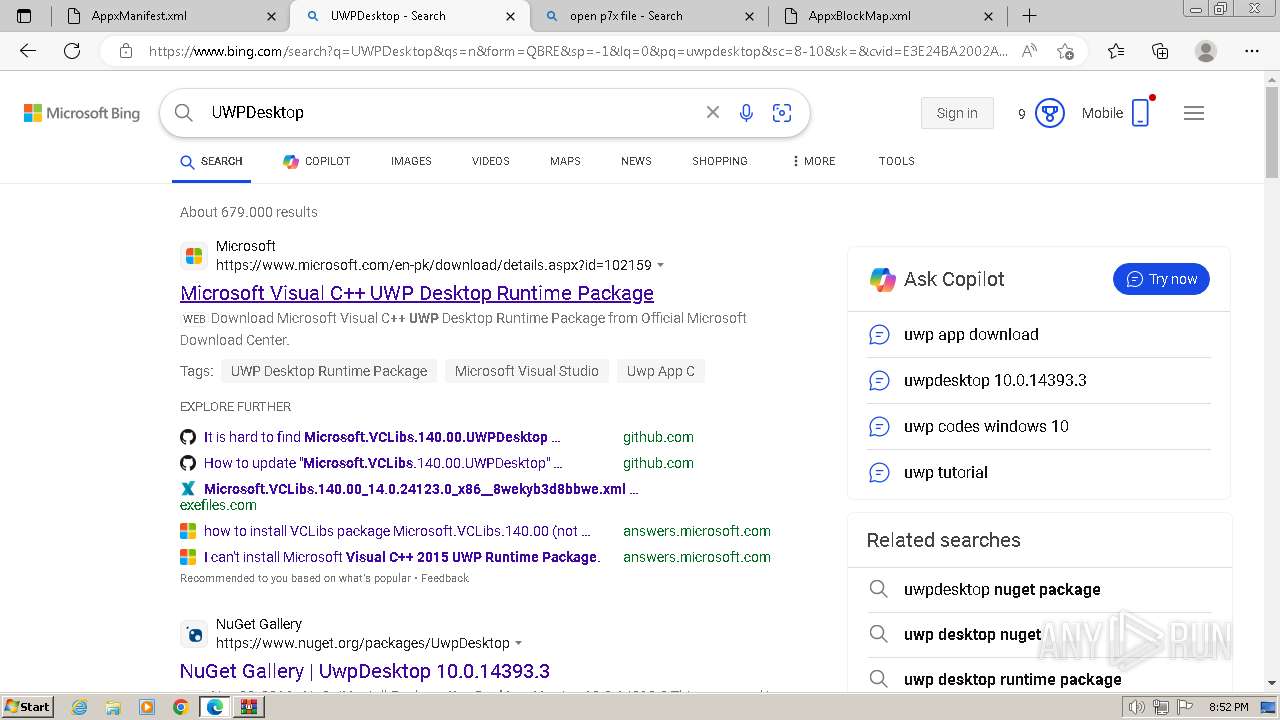Open WinRAR from taskbar
This screenshot has height=720, width=1280.
(x=248, y=707)
